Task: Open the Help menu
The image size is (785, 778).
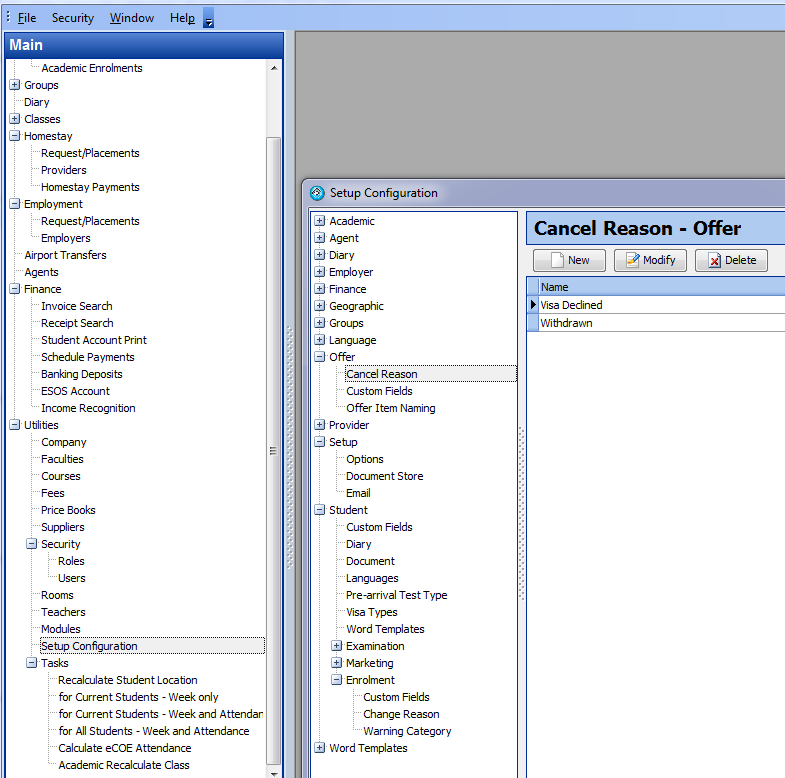Action: pos(182,18)
